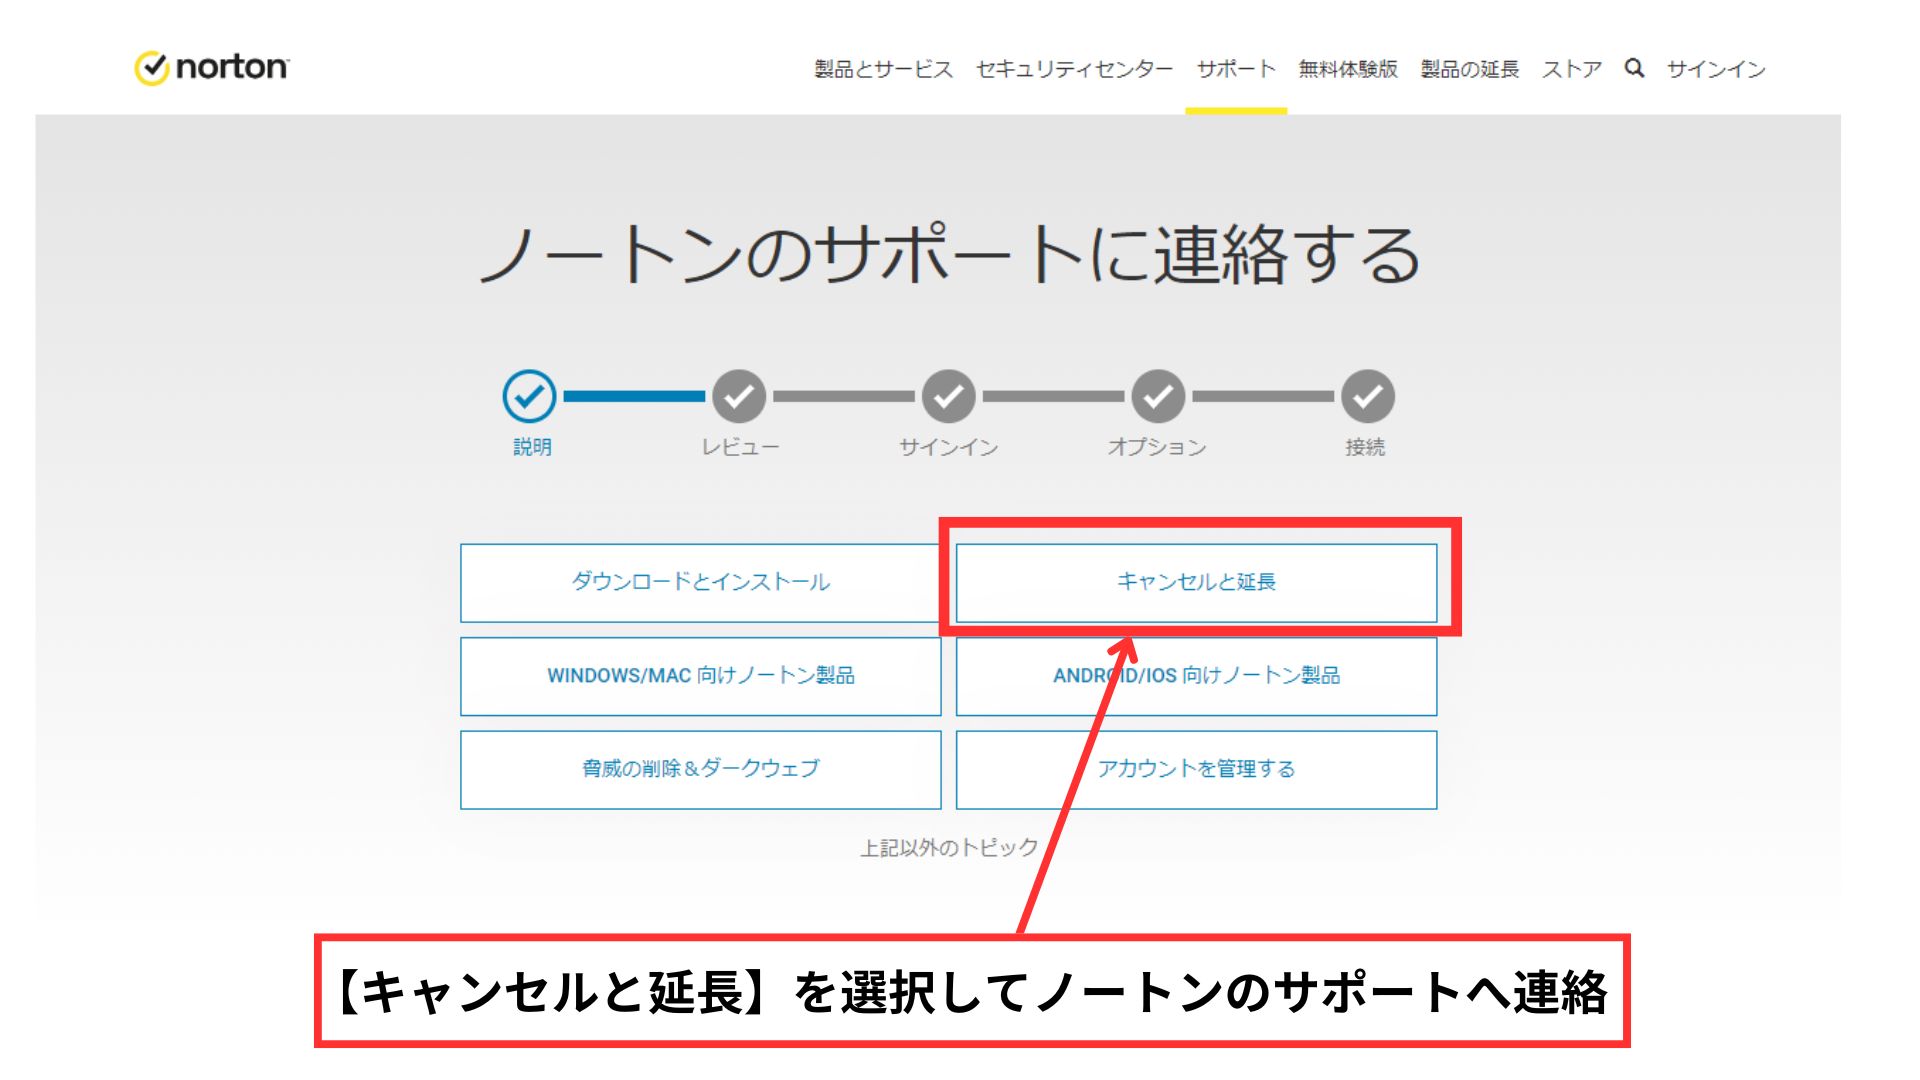Screen dimensions: 1920x1080
Task: Open the セキュリティセンター menu
Action: (x=1074, y=69)
